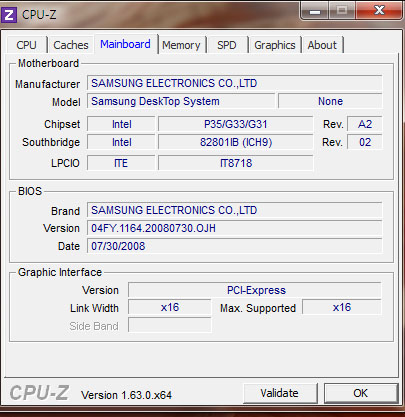Click the motherboard Manufacturer field
This screenshot has width=405, height=417.
coord(235,83)
